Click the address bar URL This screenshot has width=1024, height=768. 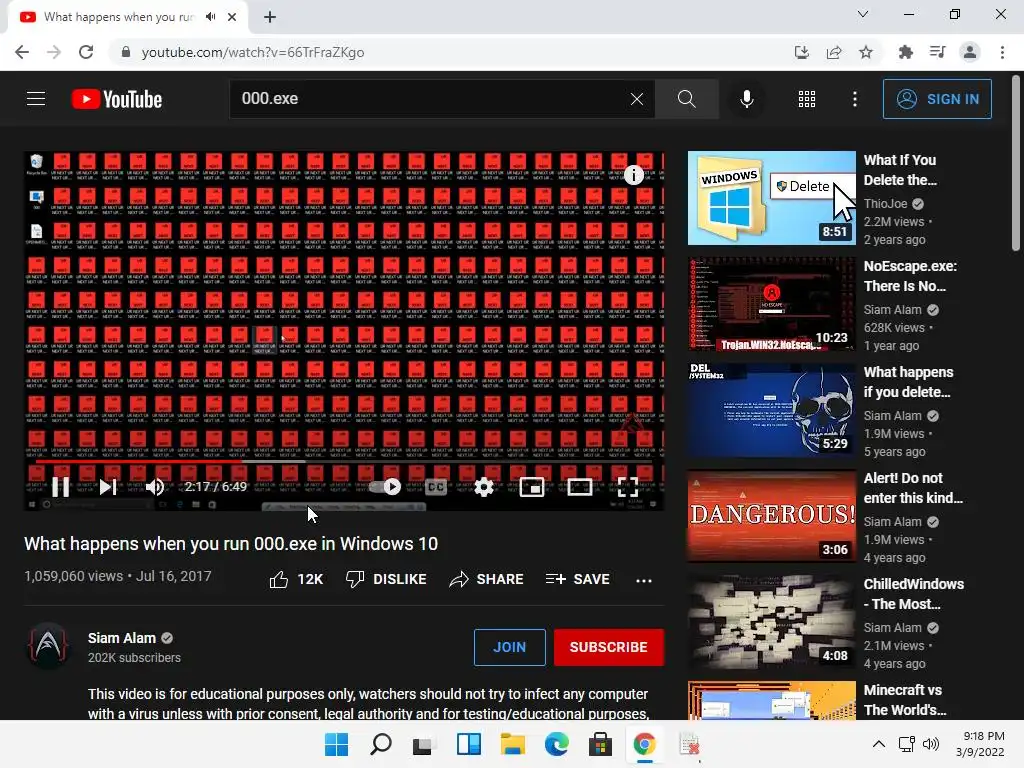coord(253,52)
